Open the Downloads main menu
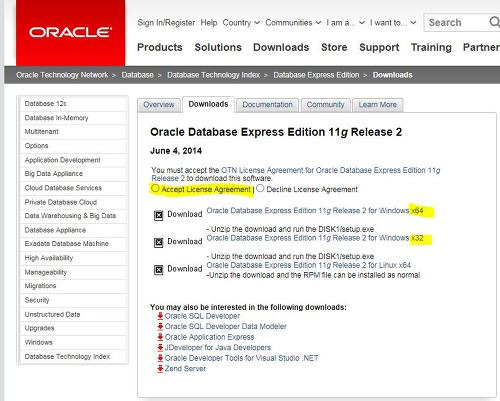 281,47
